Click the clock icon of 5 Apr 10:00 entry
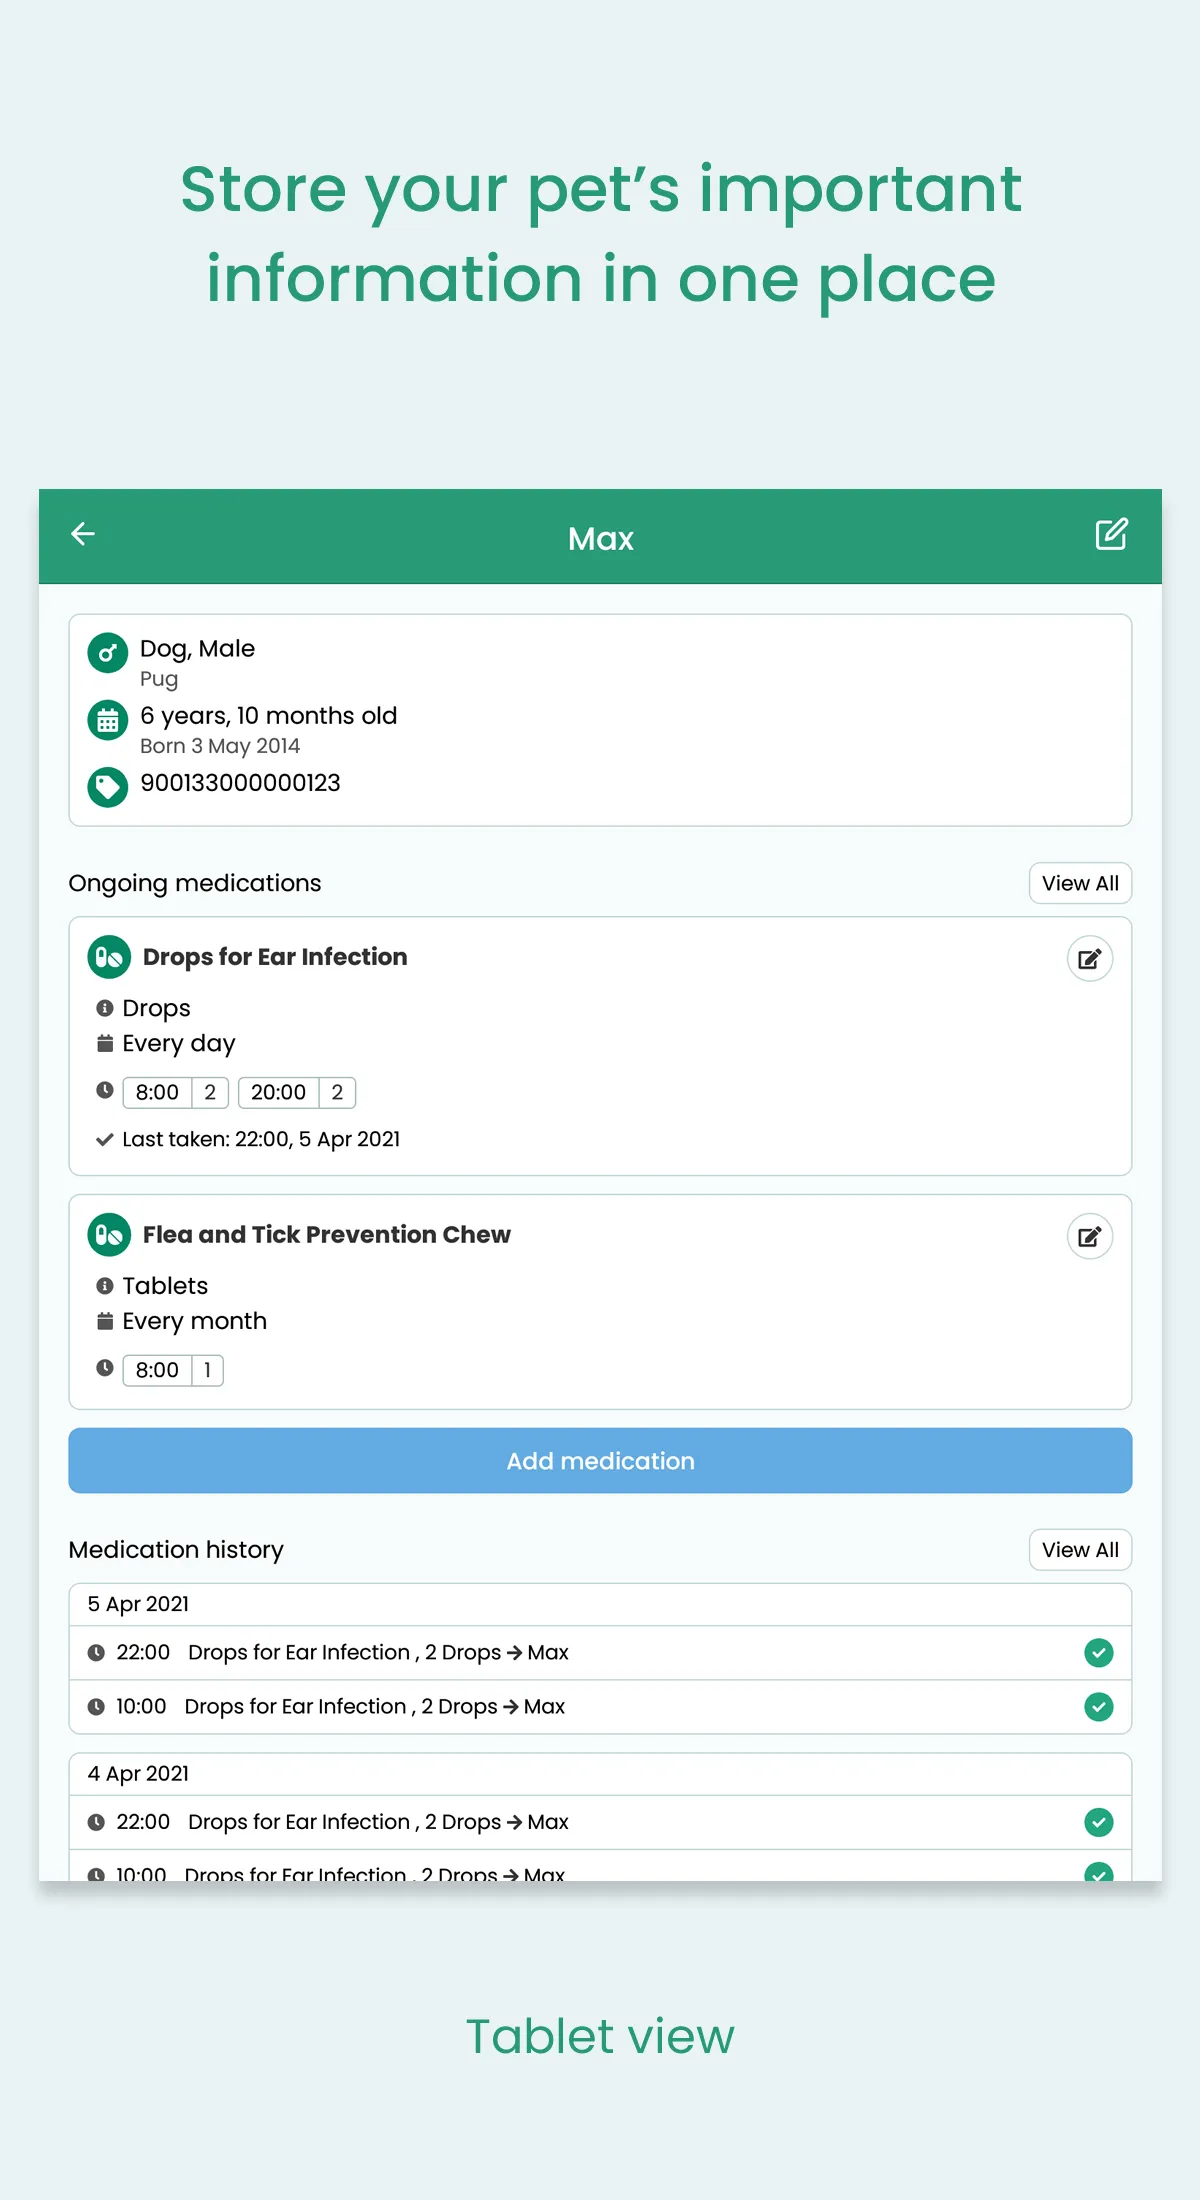This screenshot has width=1200, height=2200. point(96,1707)
